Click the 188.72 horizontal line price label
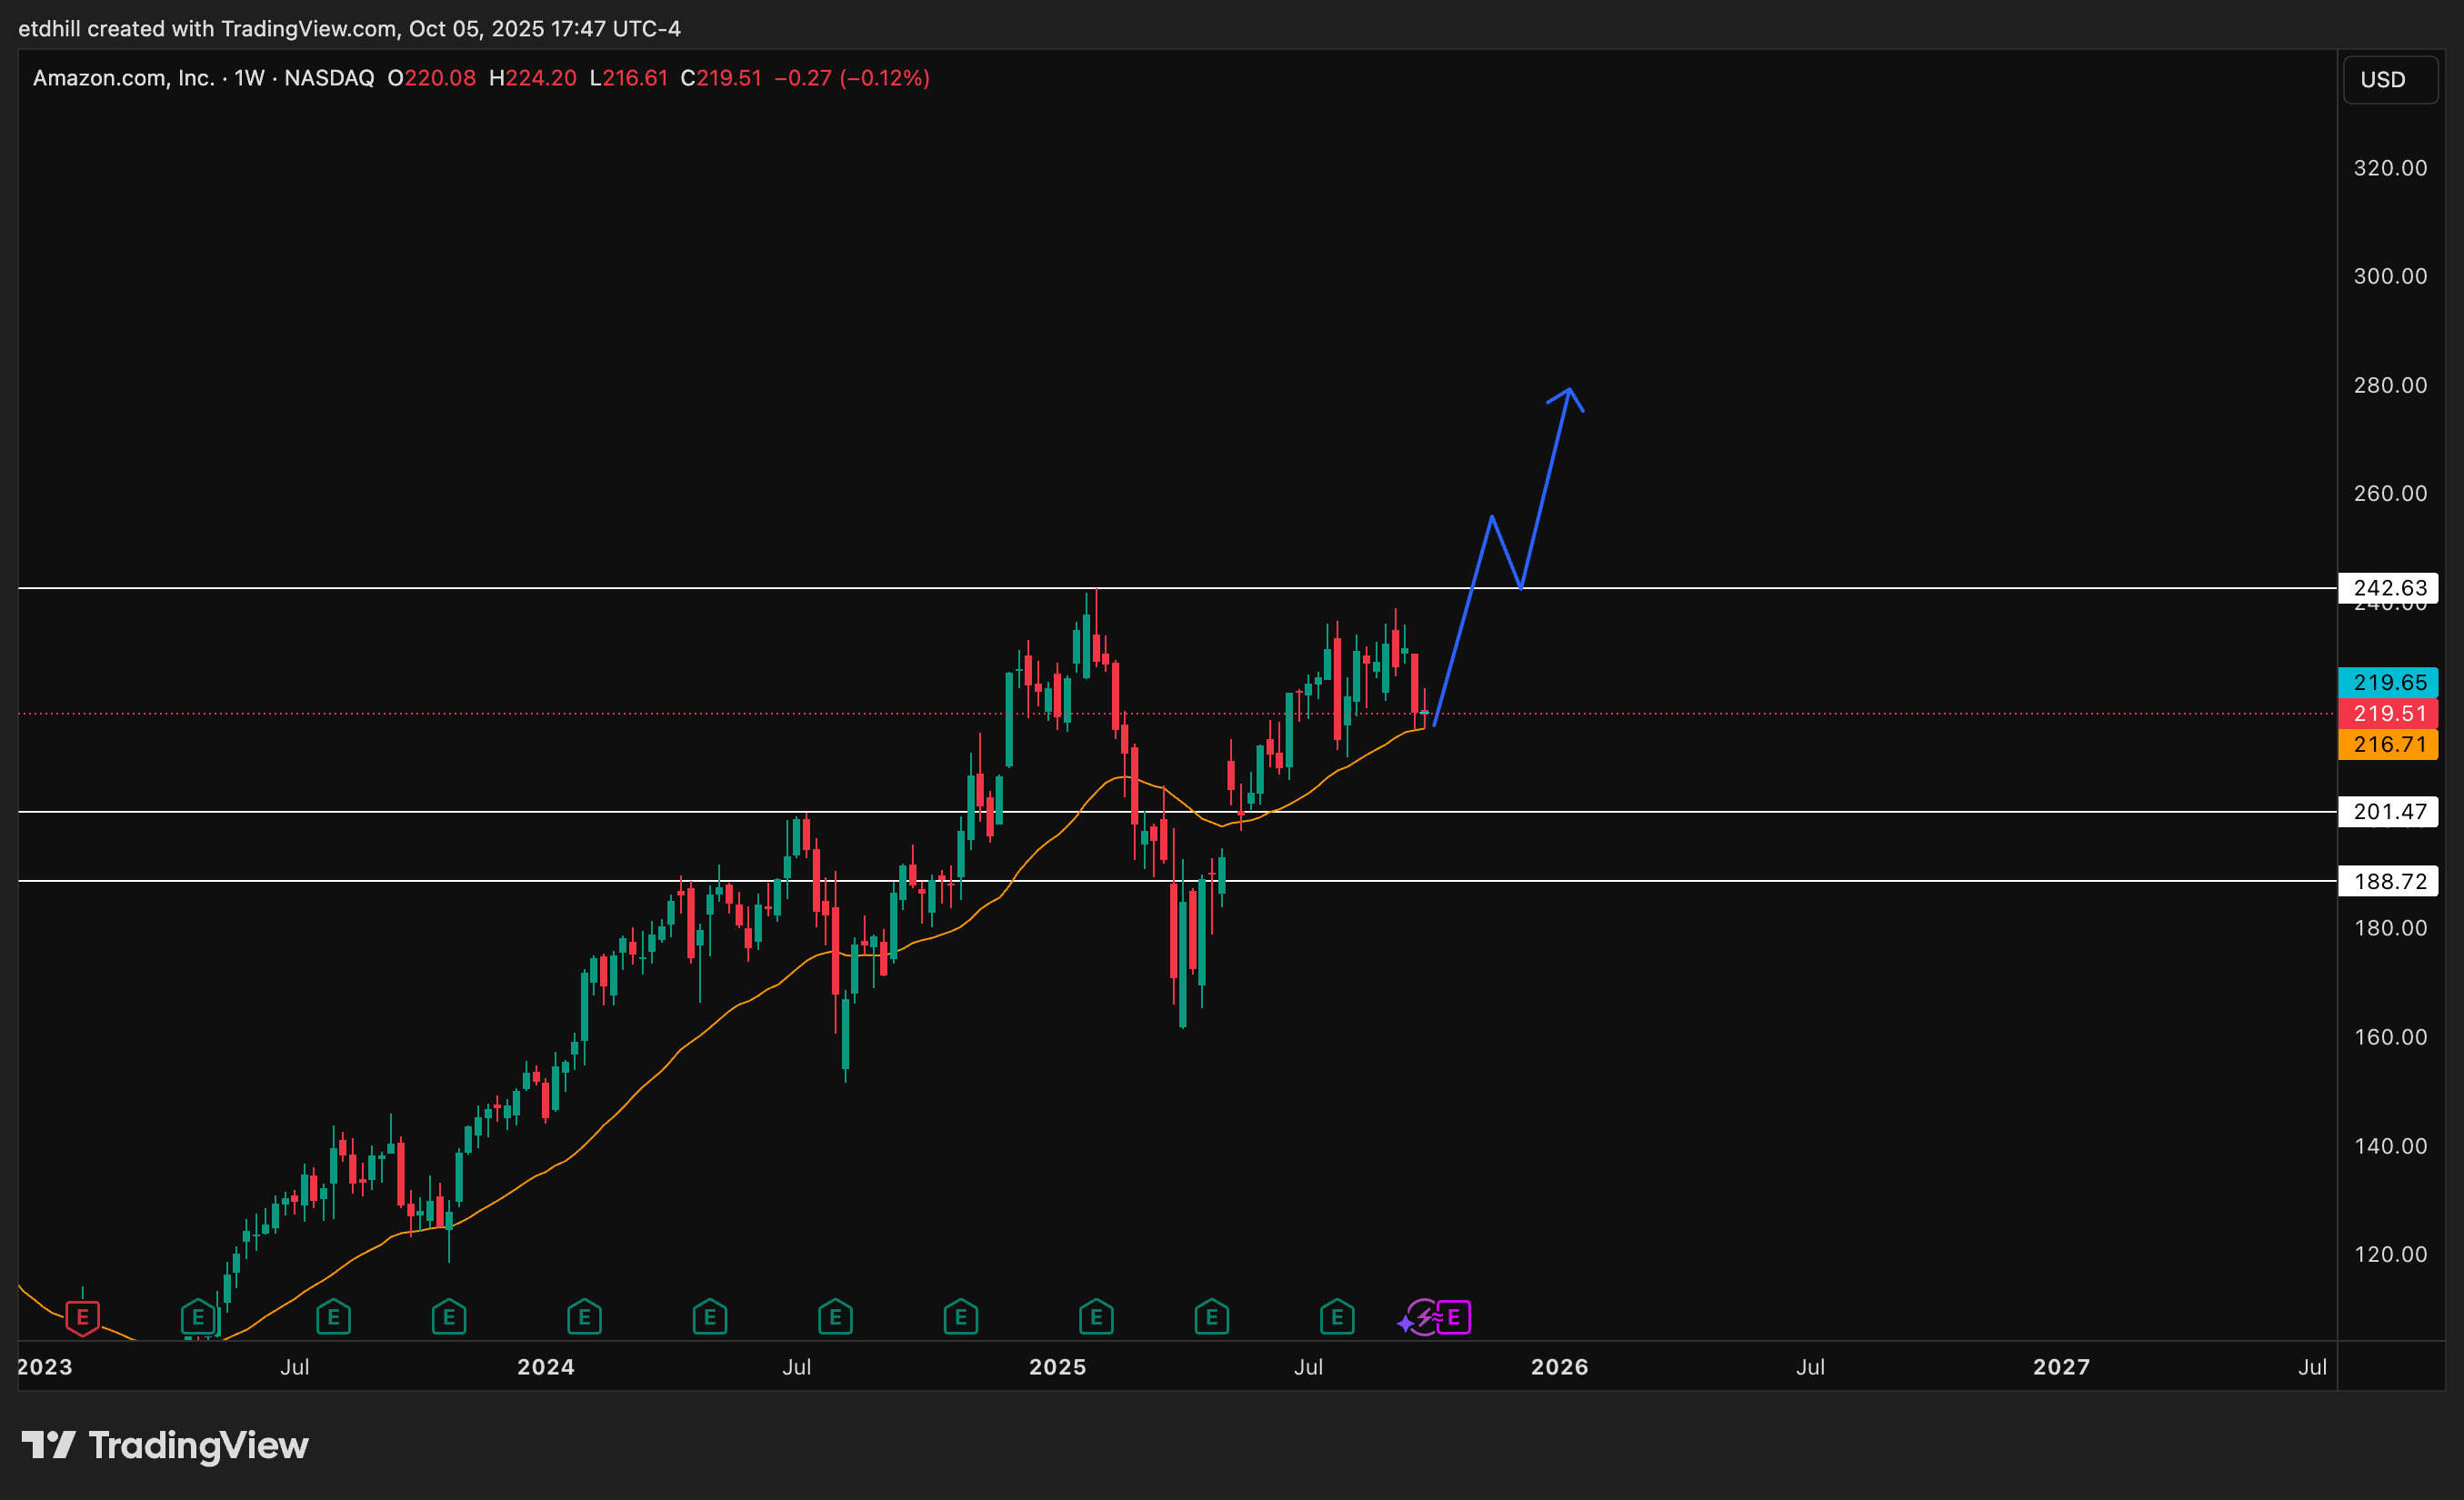 pyautogui.click(x=2388, y=881)
